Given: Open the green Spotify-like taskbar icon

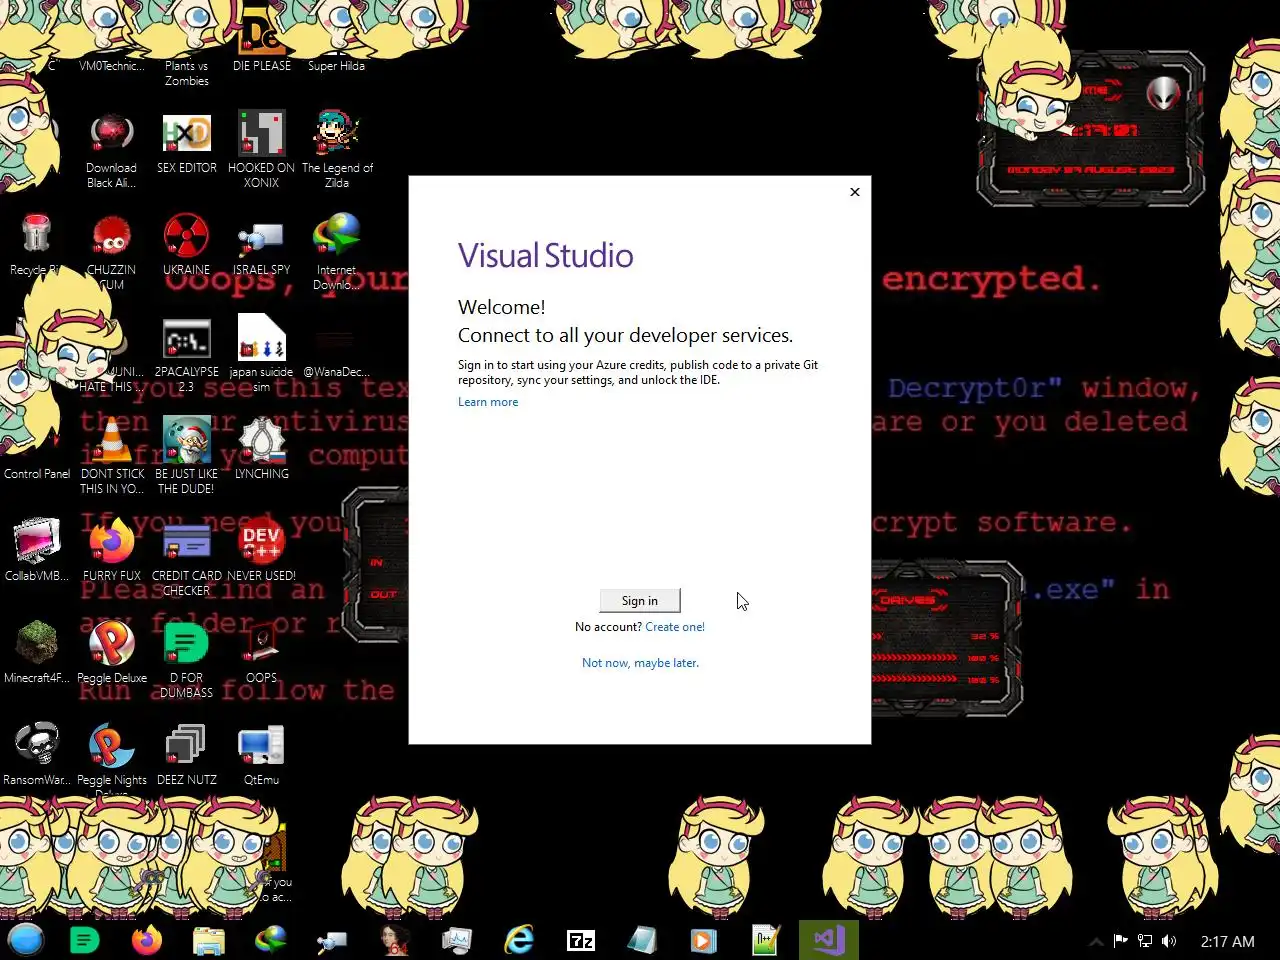Looking at the screenshot, I should (85, 940).
